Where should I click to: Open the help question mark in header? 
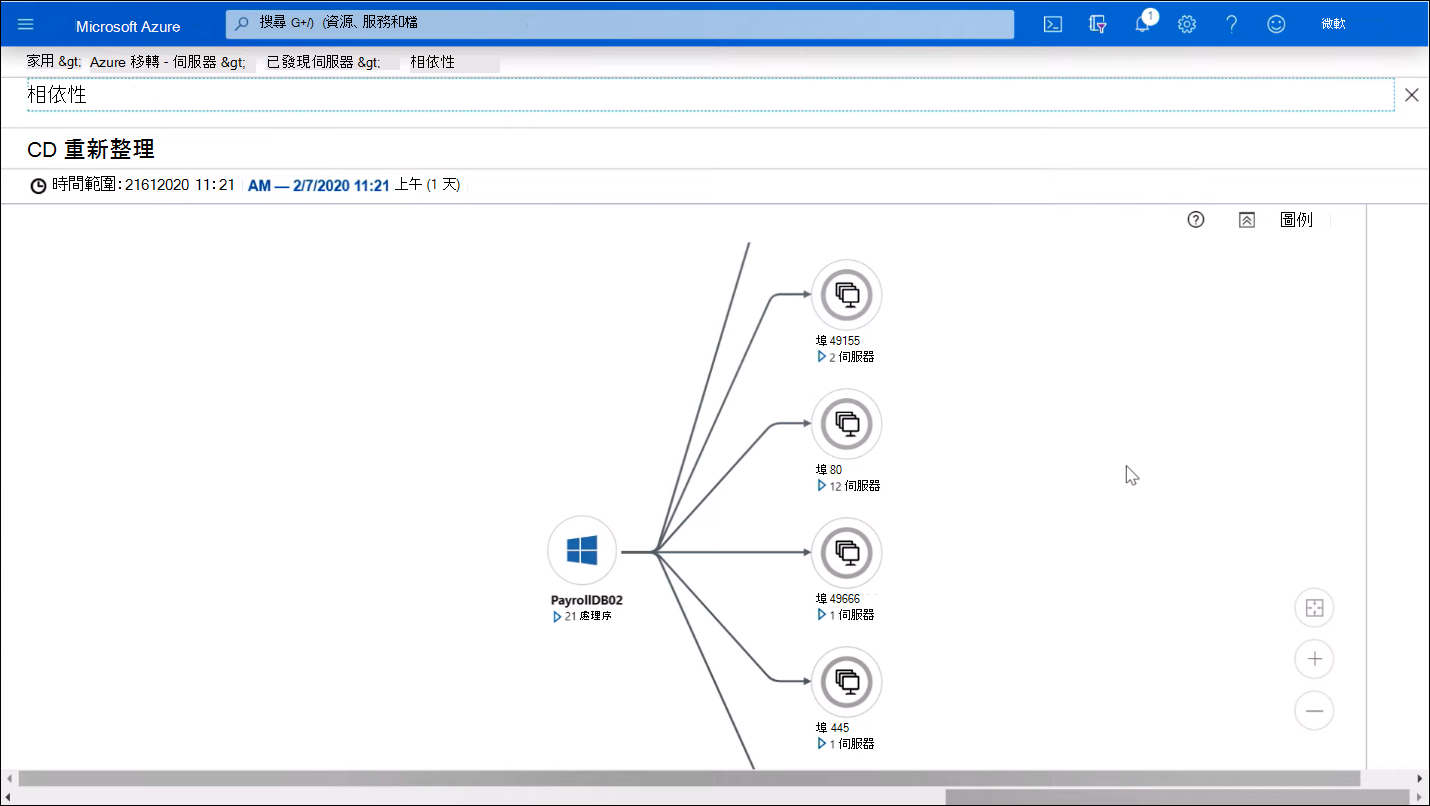coord(1232,25)
